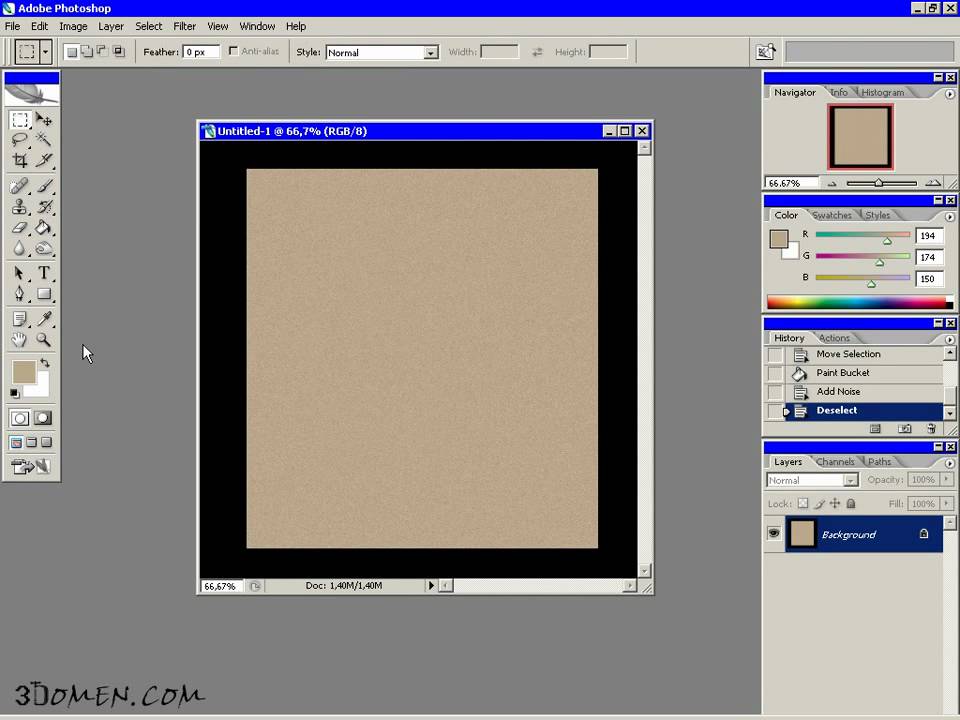This screenshot has width=960, height=720.
Task: Open the History panel options menu
Action: (950, 339)
